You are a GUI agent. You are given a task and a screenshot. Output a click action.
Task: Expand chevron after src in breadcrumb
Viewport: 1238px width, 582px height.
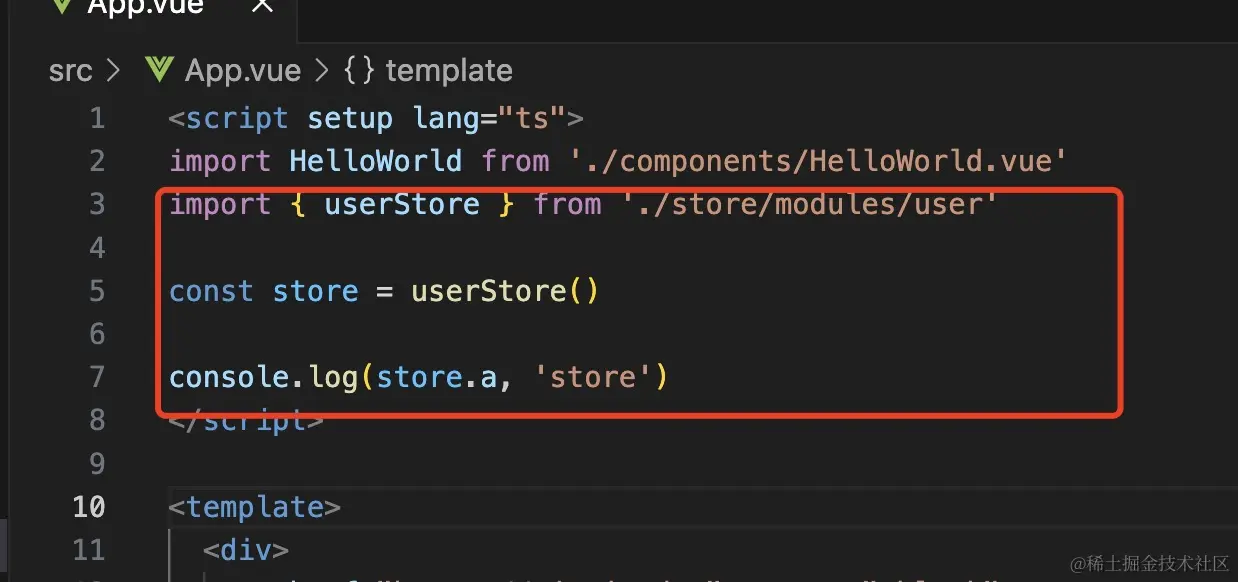click(113, 71)
